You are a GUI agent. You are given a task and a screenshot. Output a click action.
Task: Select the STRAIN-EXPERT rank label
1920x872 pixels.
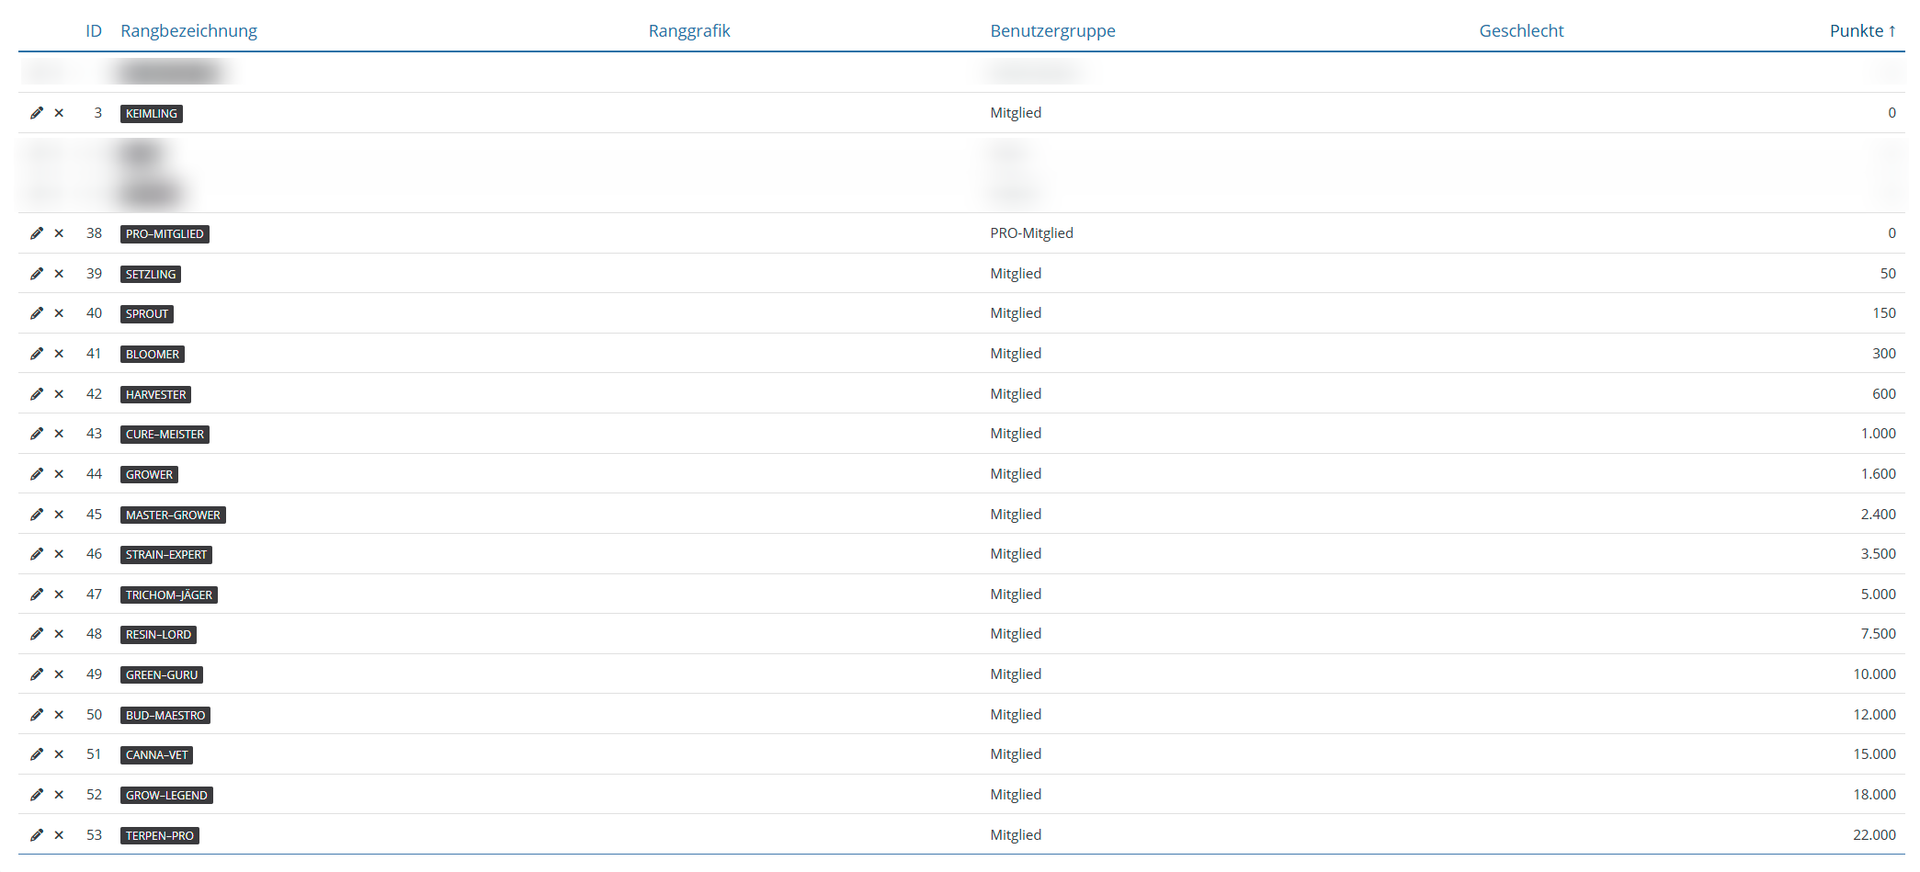166,554
